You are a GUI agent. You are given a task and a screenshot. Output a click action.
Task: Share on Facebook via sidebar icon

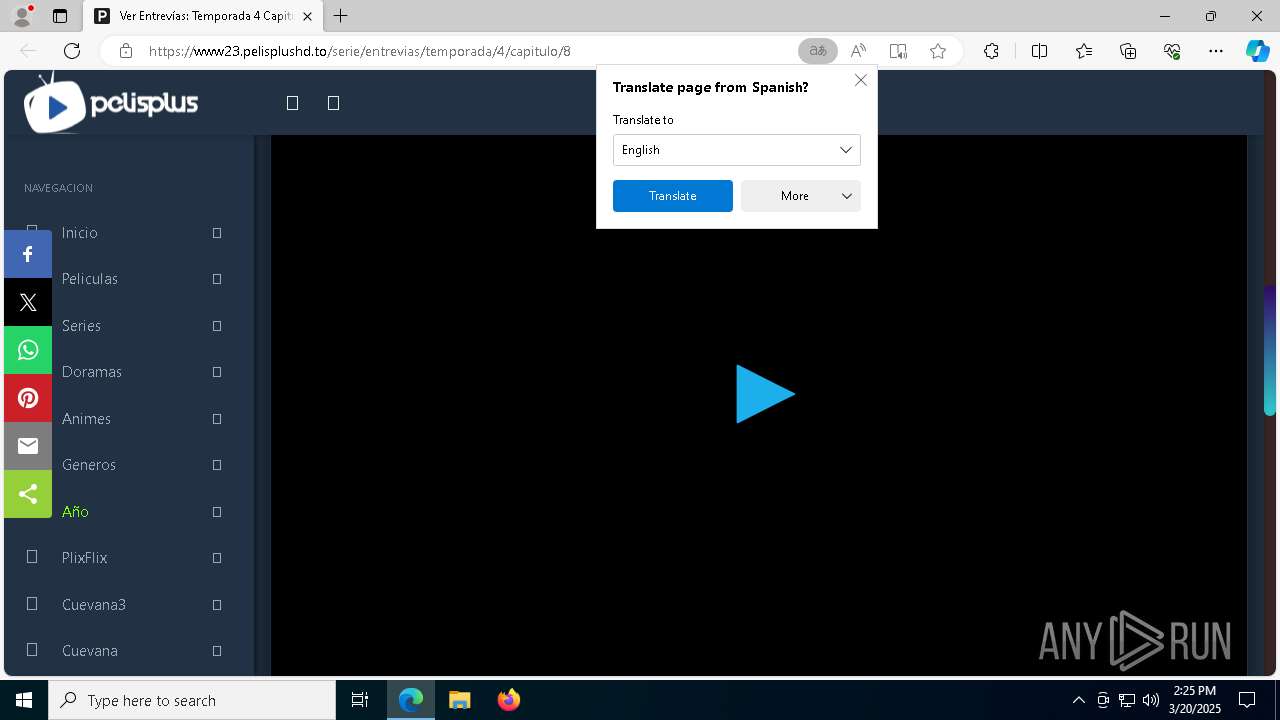[28, 254]
